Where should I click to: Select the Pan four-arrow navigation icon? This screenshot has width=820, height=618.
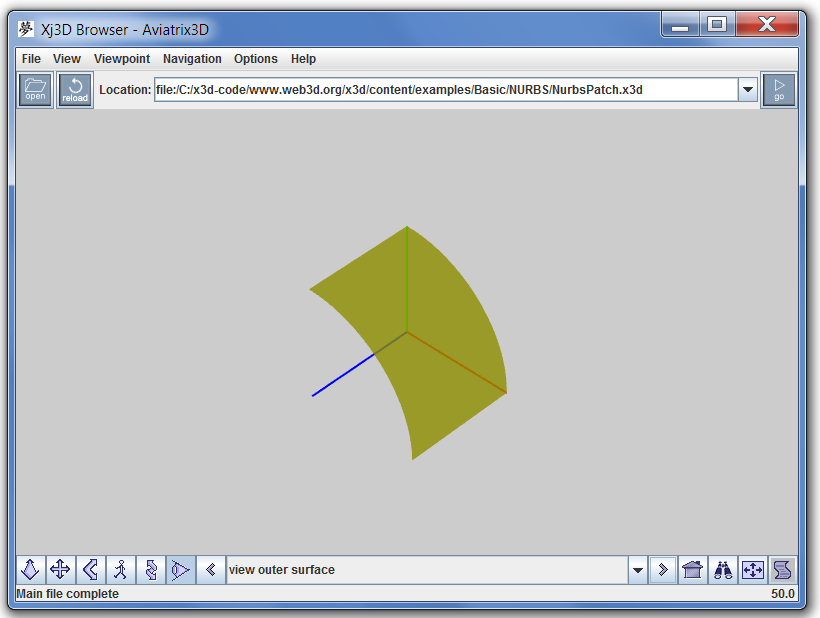(x=60, y=570)
